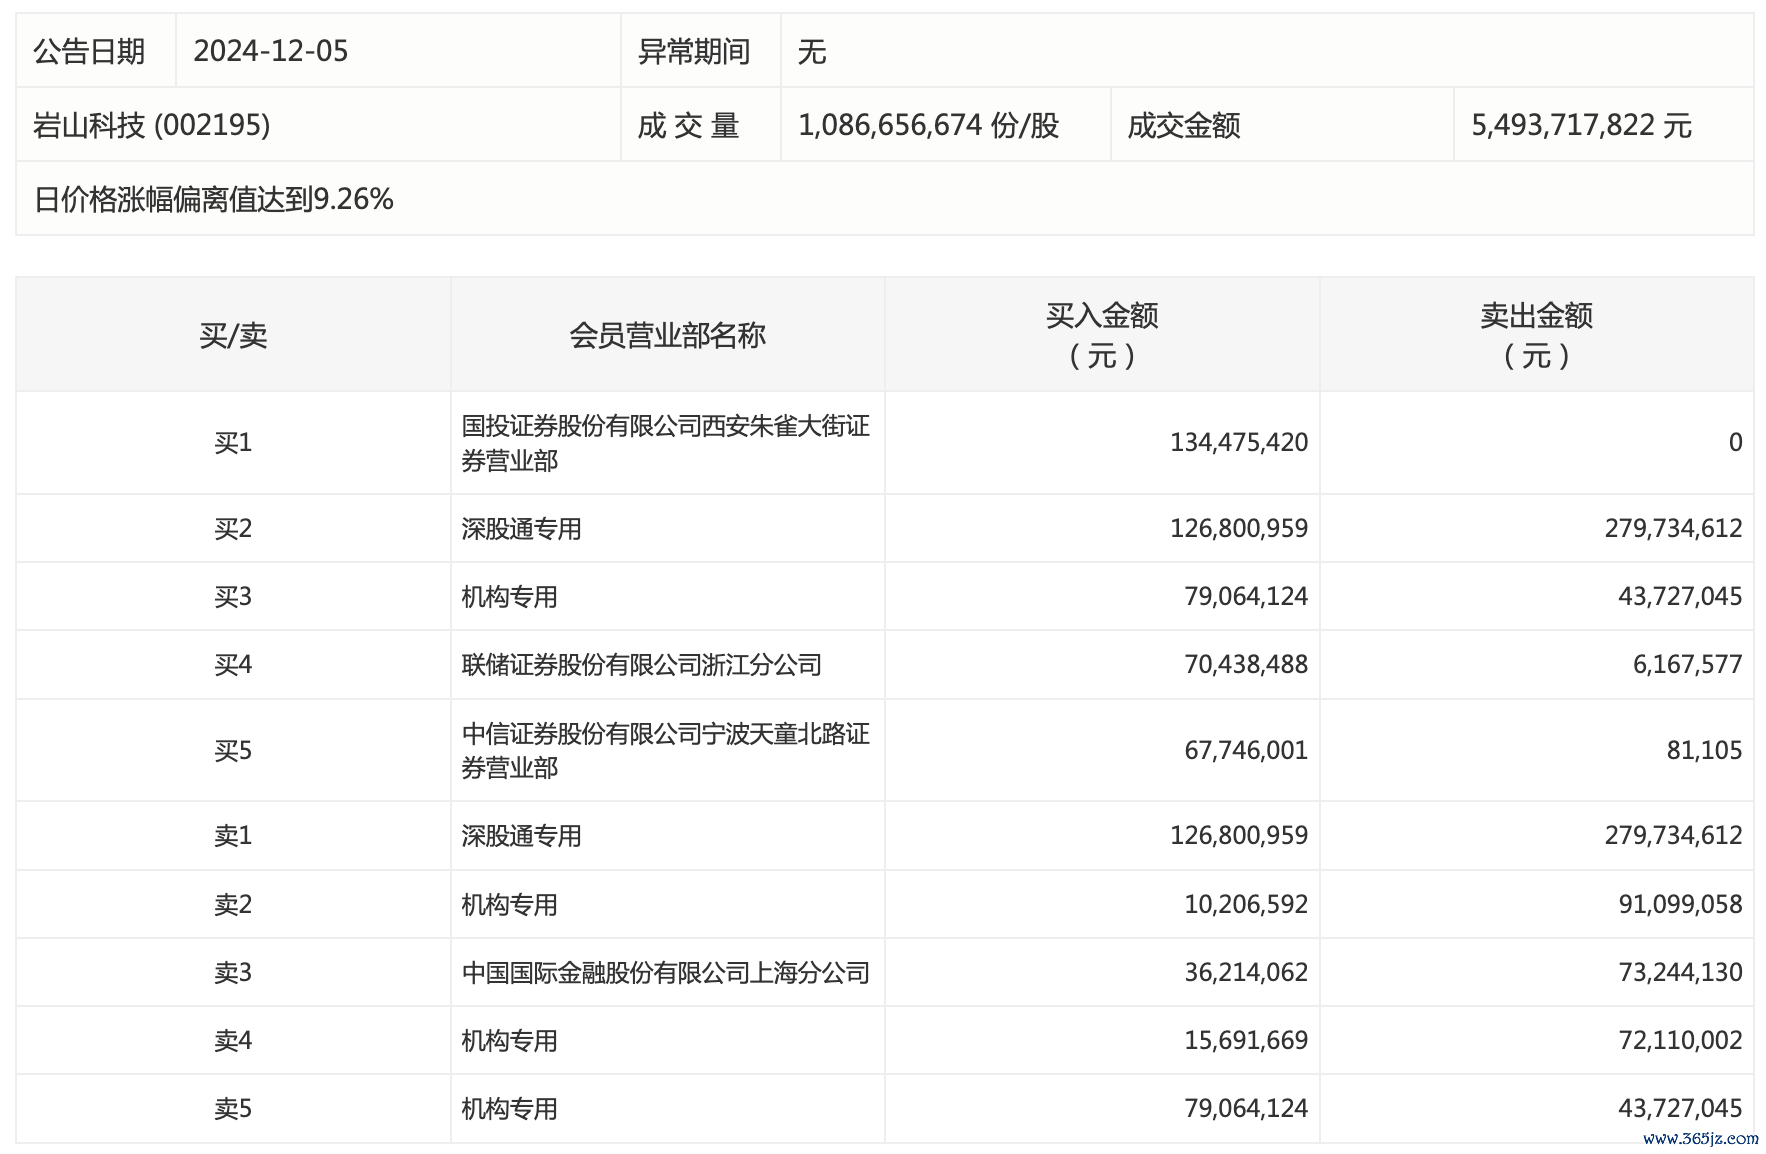The image size is (1766, 1154).
Task: Click buy amount 10,206,592
Action: pos(1246,904)
